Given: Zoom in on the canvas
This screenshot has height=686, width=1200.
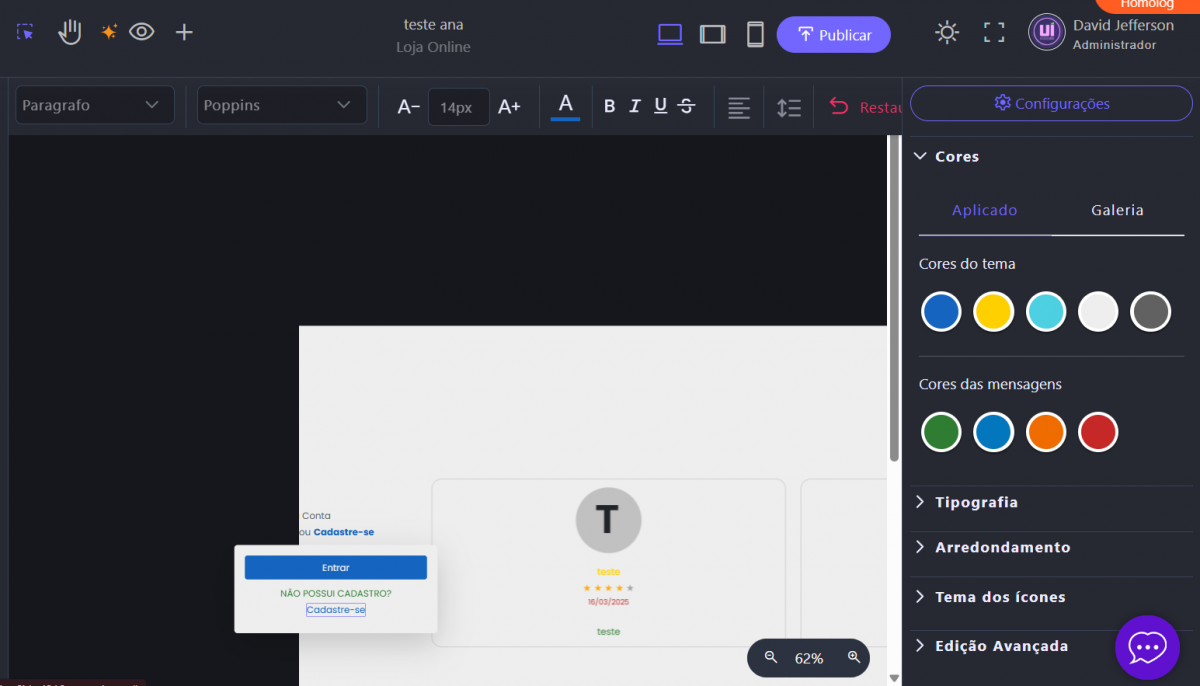Looking at the screenshot, I should 853,657.
